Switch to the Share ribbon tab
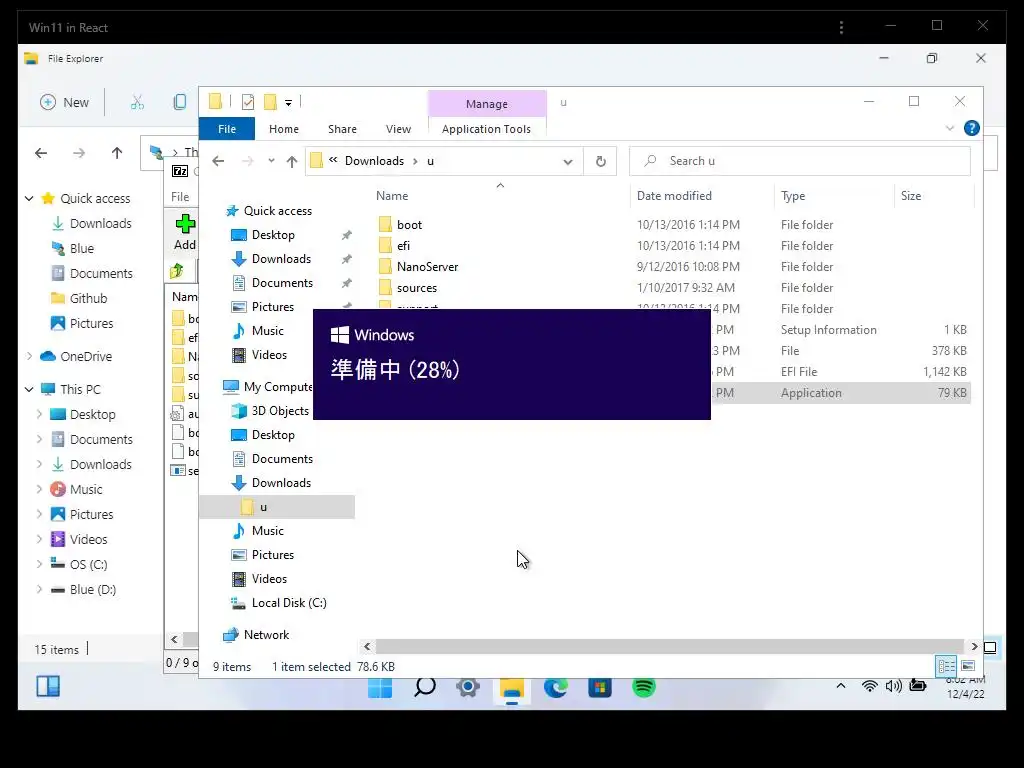The height and width of the screenshot is (768, 1024). click(342, 129)
